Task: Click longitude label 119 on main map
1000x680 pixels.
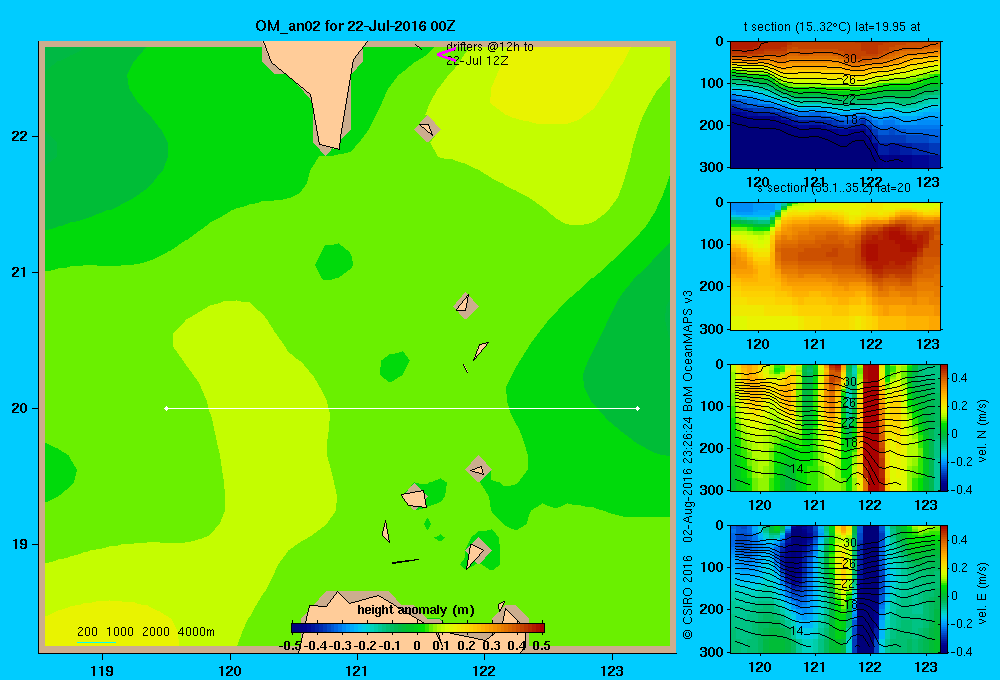Action: [x=102, y=670]
